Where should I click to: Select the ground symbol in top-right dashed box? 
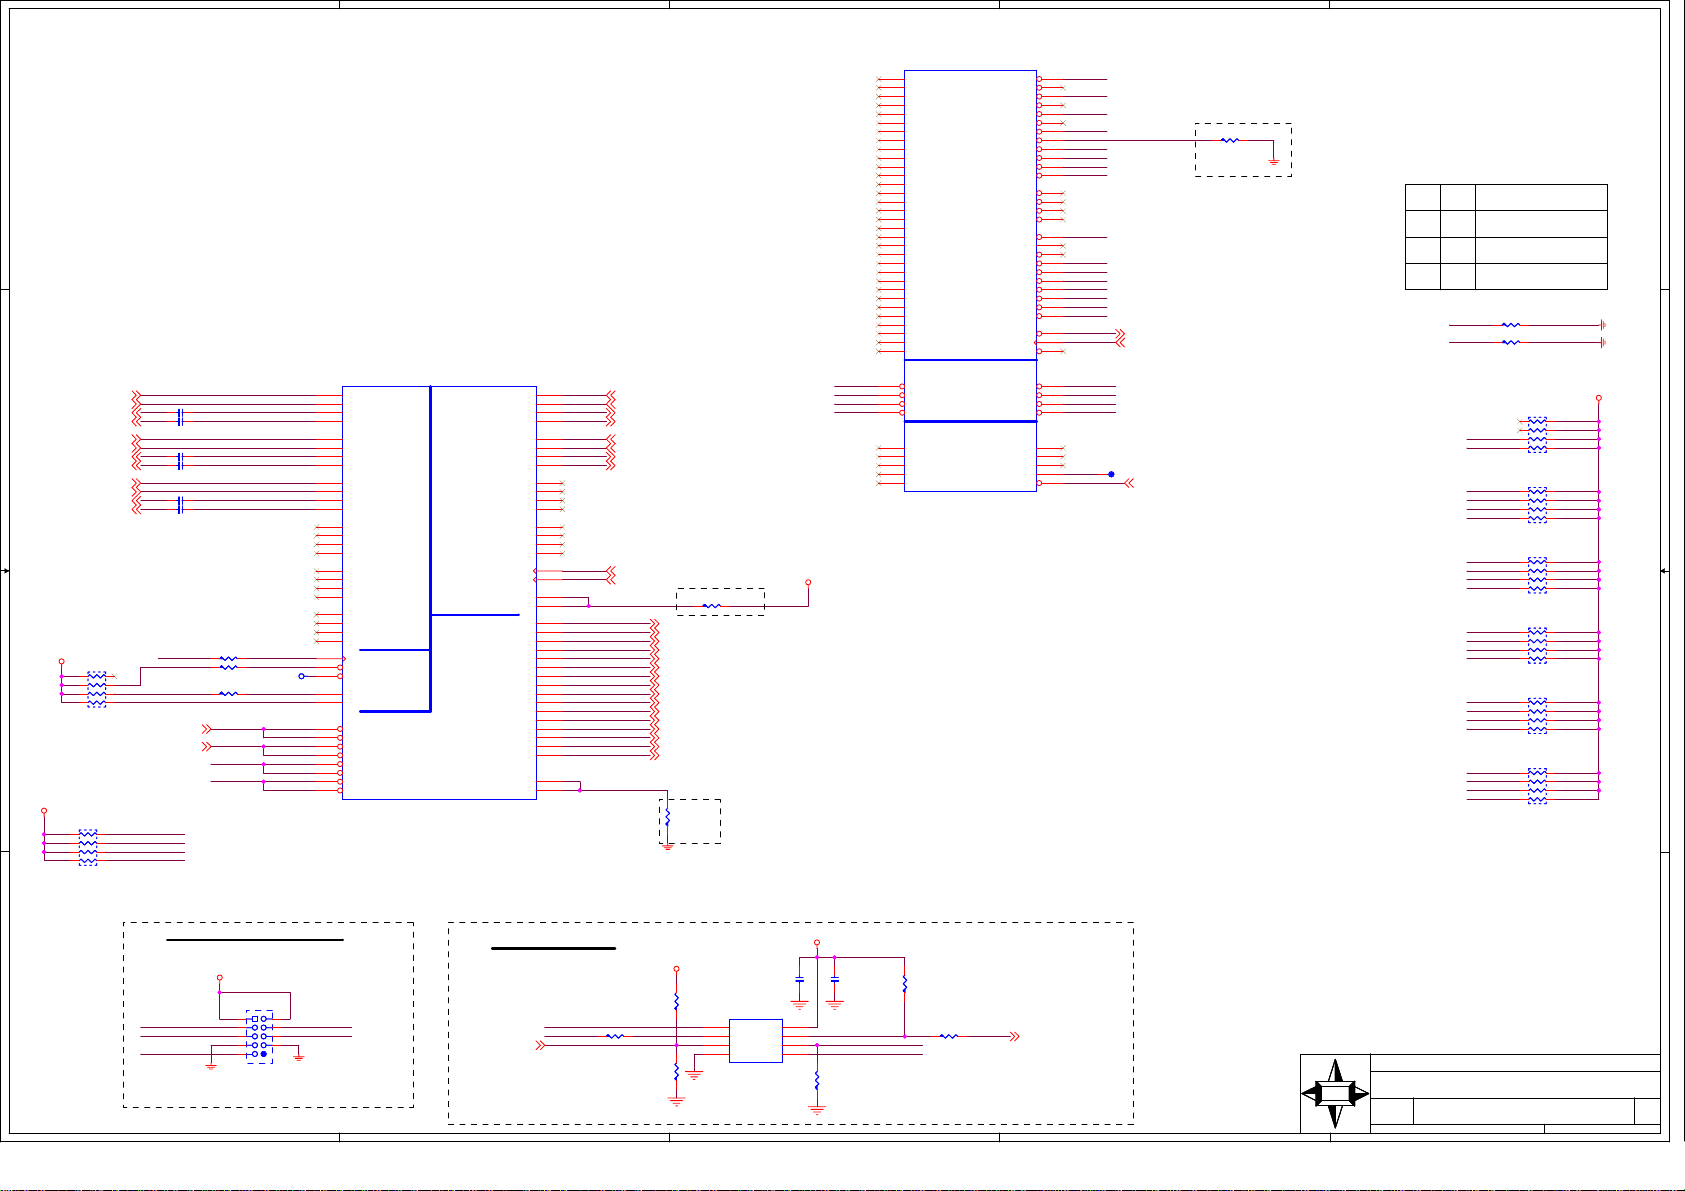(x=1273, y=160)
